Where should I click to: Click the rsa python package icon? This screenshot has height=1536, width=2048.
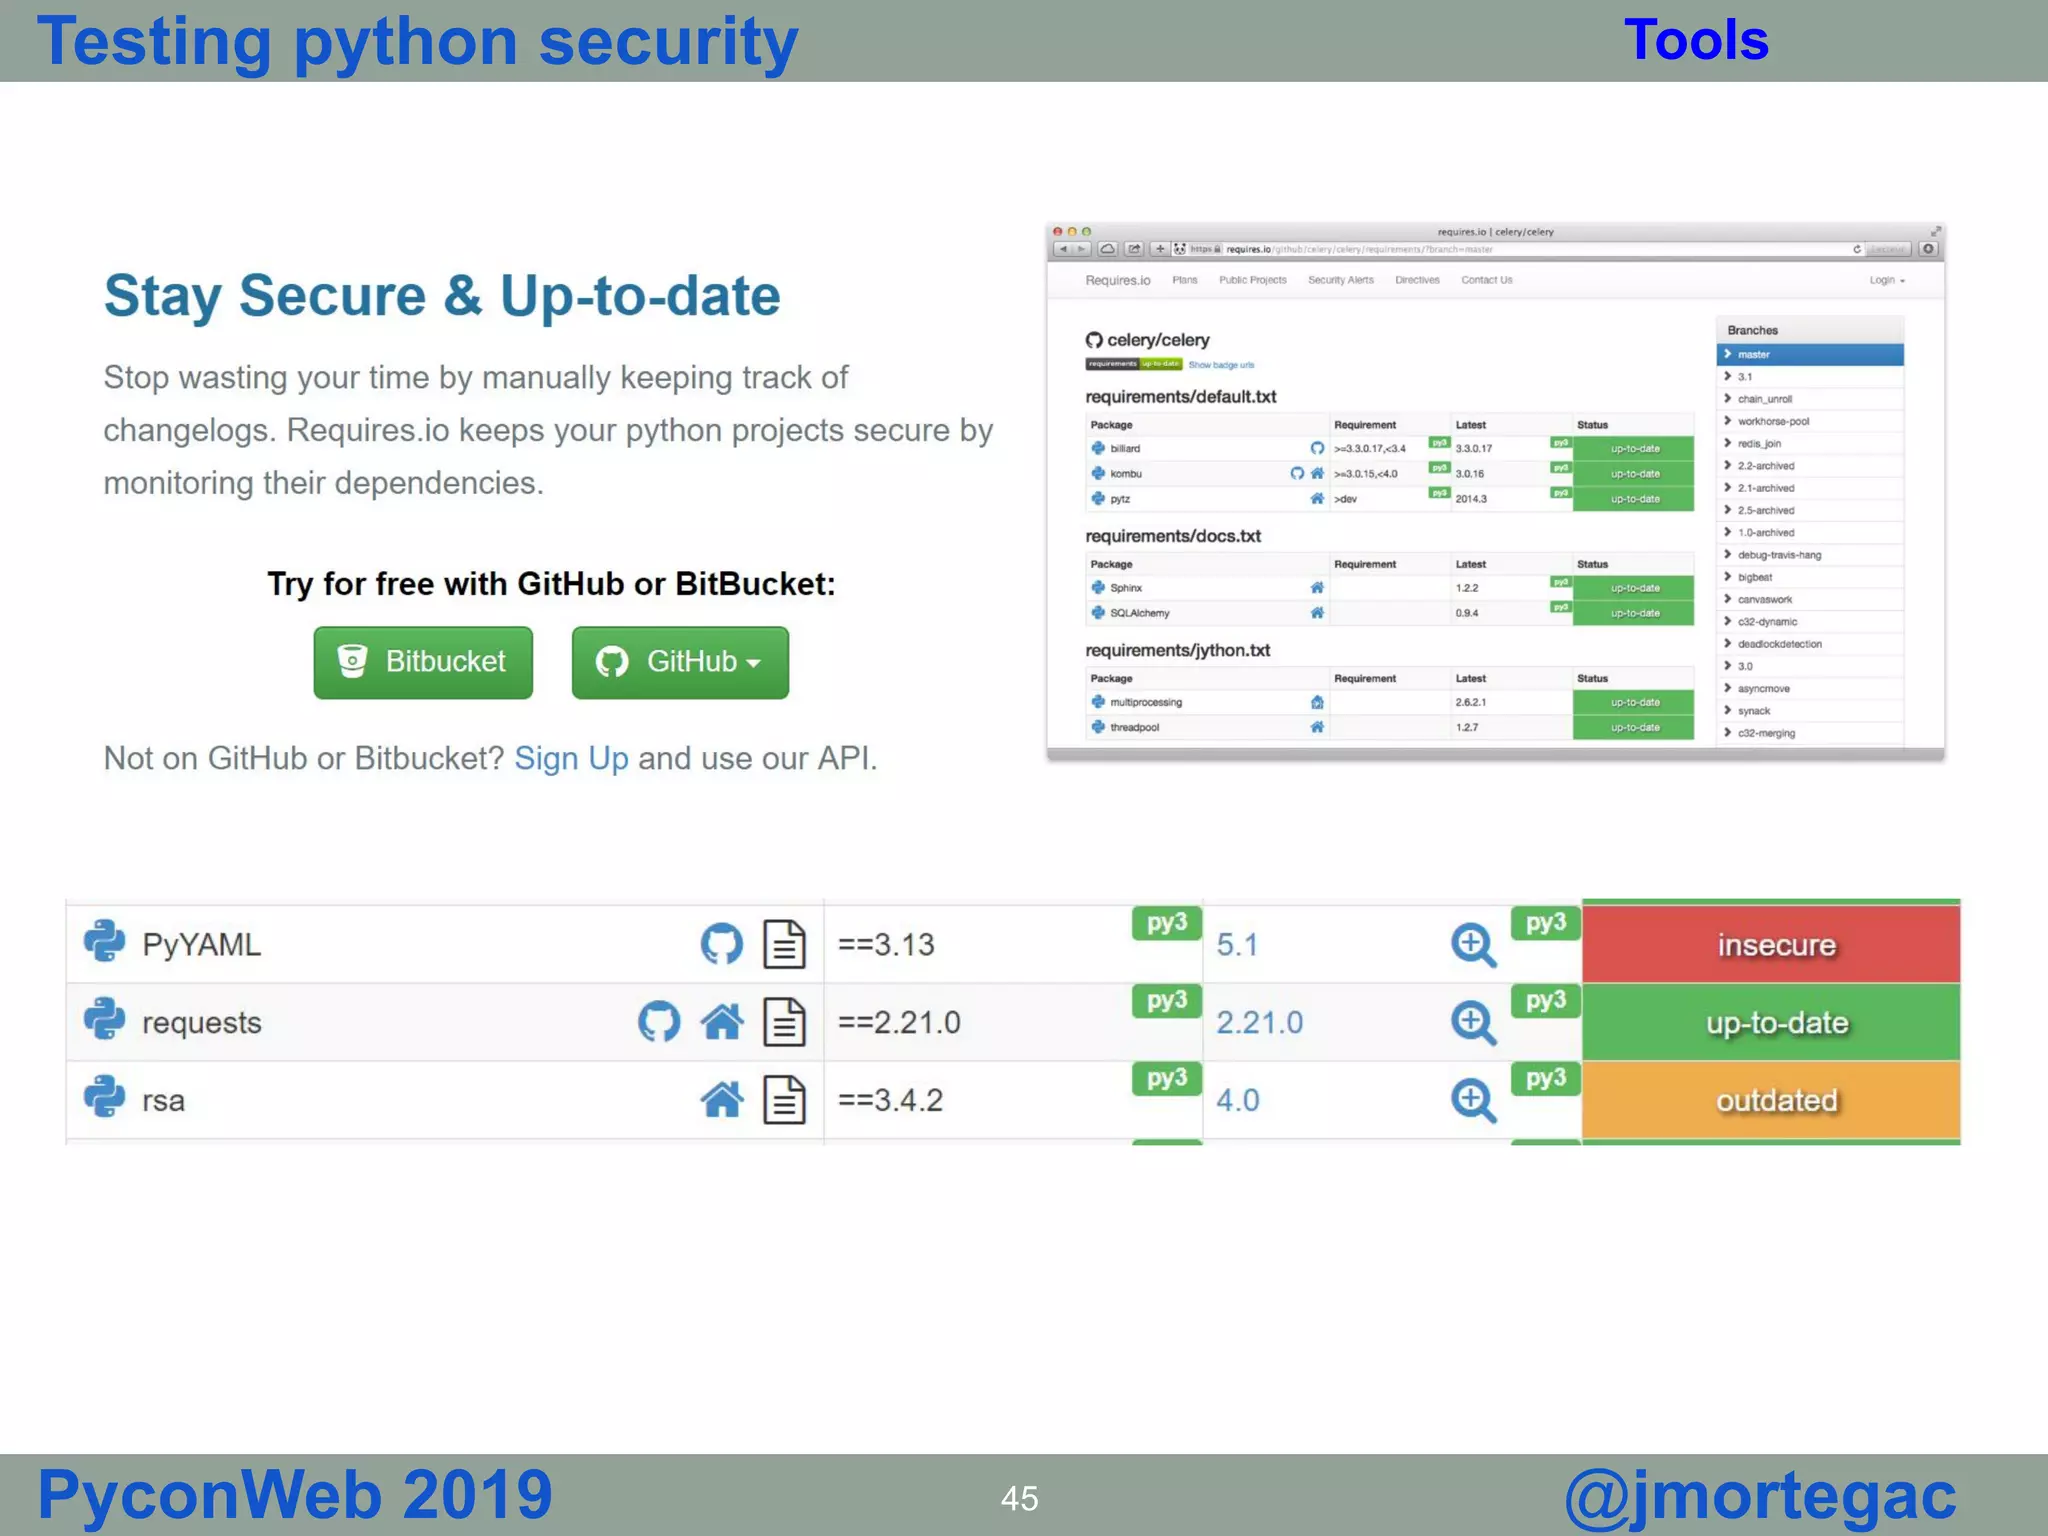[x=104, y=1098]
